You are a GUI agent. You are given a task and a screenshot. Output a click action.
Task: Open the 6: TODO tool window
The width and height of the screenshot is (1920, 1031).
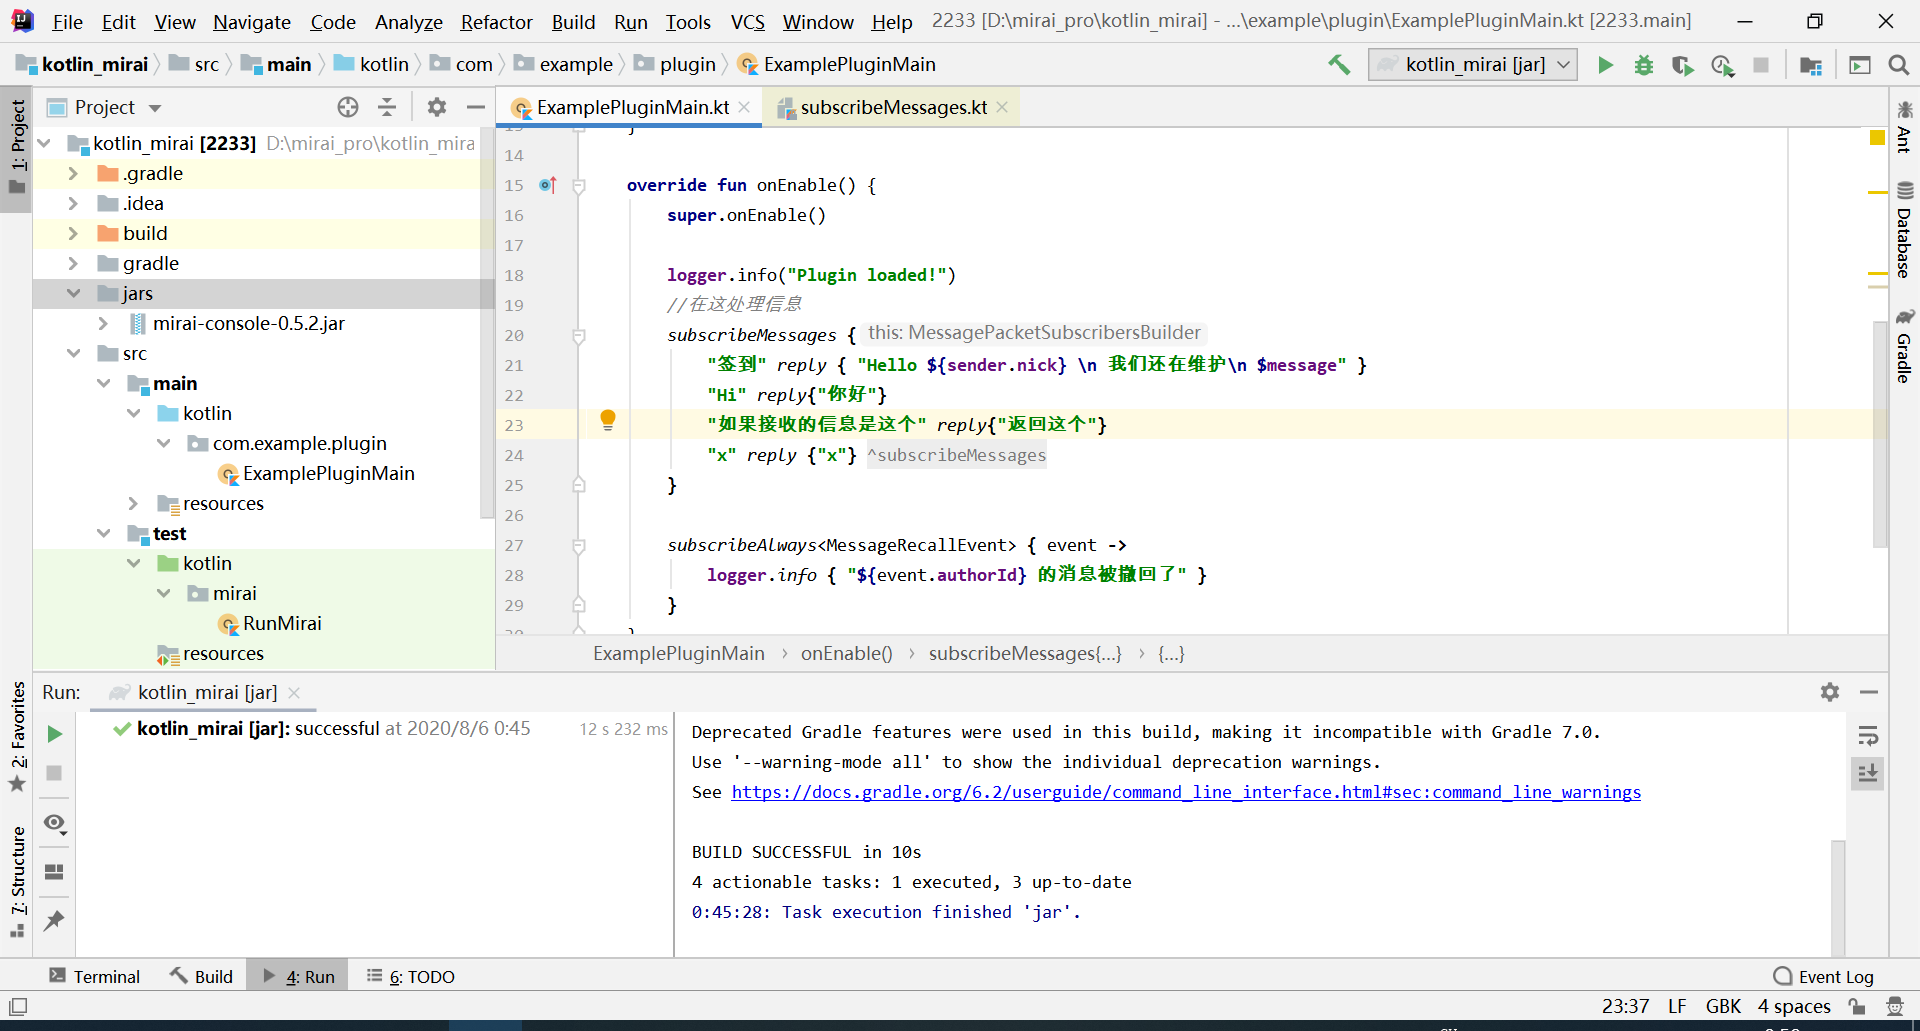410,976
